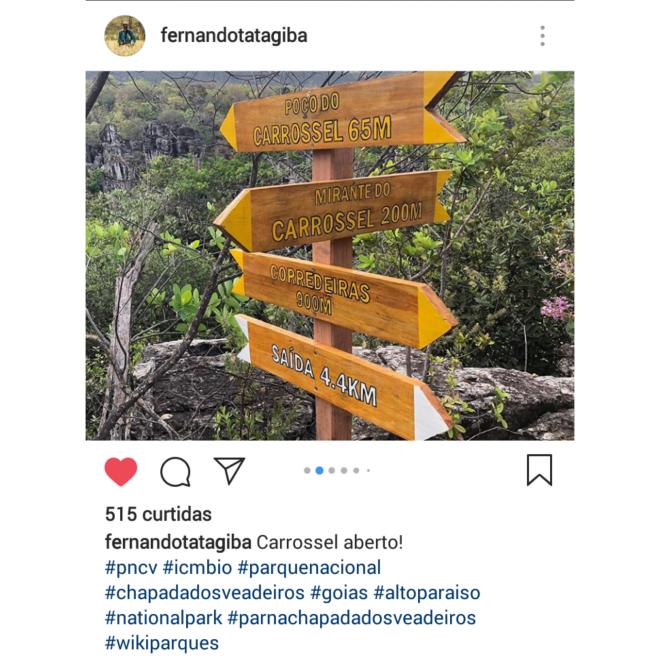Save the post with the bookmark icon
660x660 pixels.
539,470
